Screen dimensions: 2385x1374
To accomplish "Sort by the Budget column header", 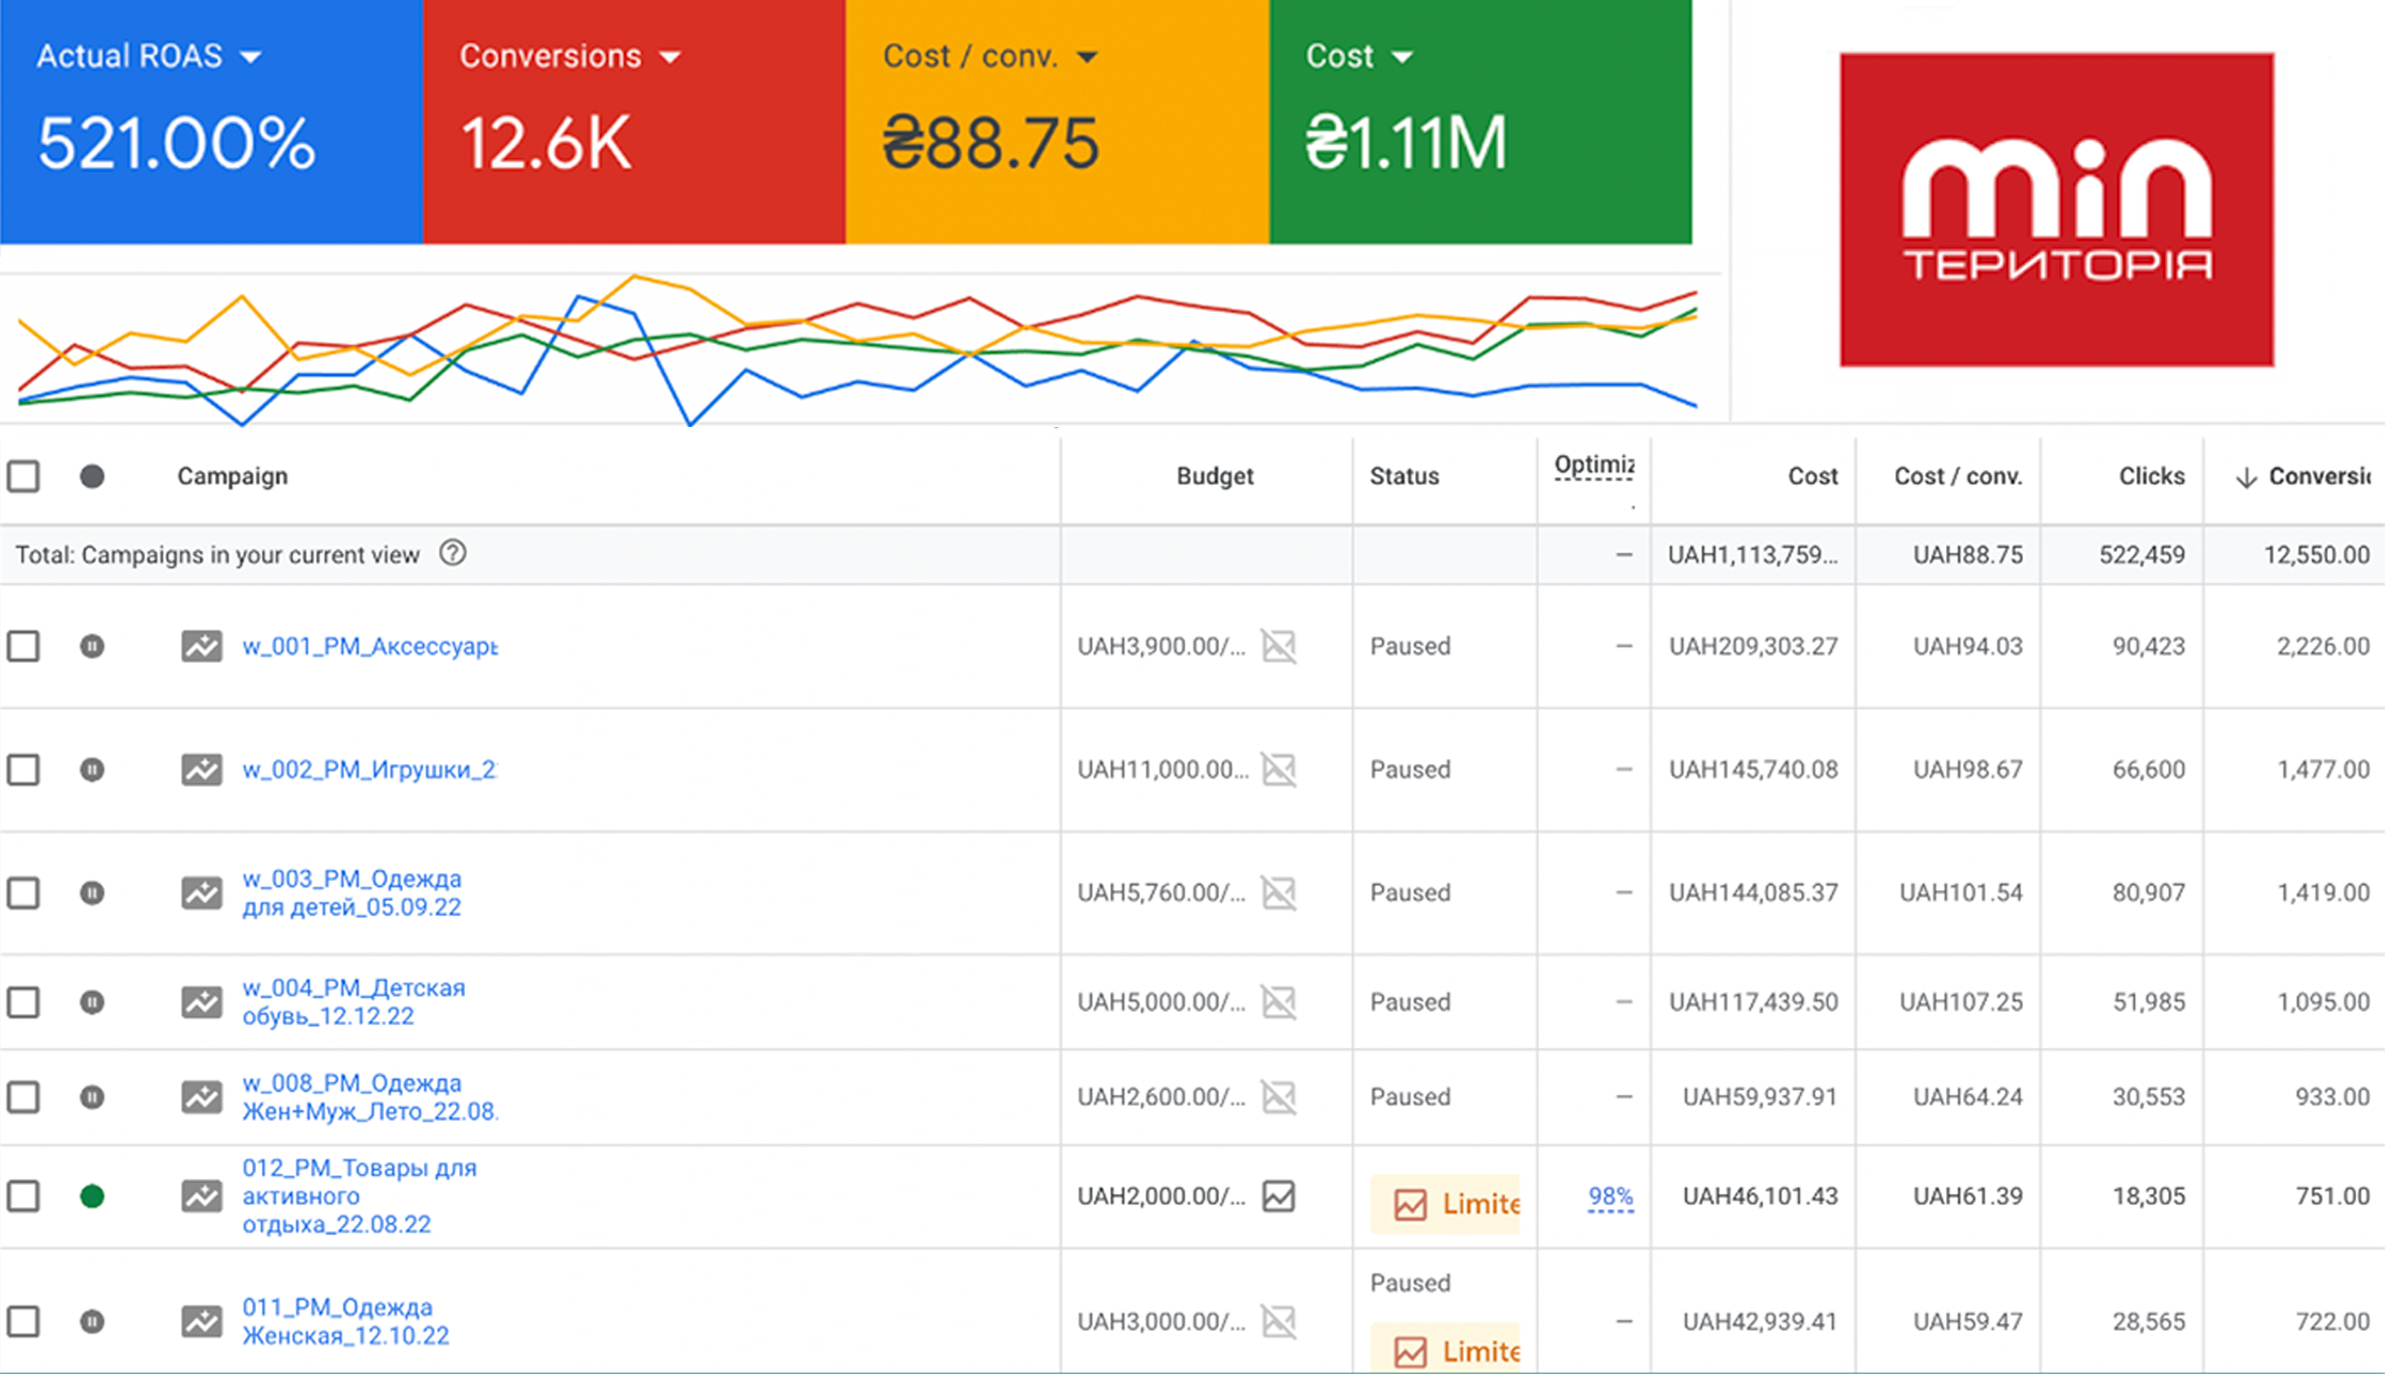I will pyautogui.click(x=1214, y=476).
